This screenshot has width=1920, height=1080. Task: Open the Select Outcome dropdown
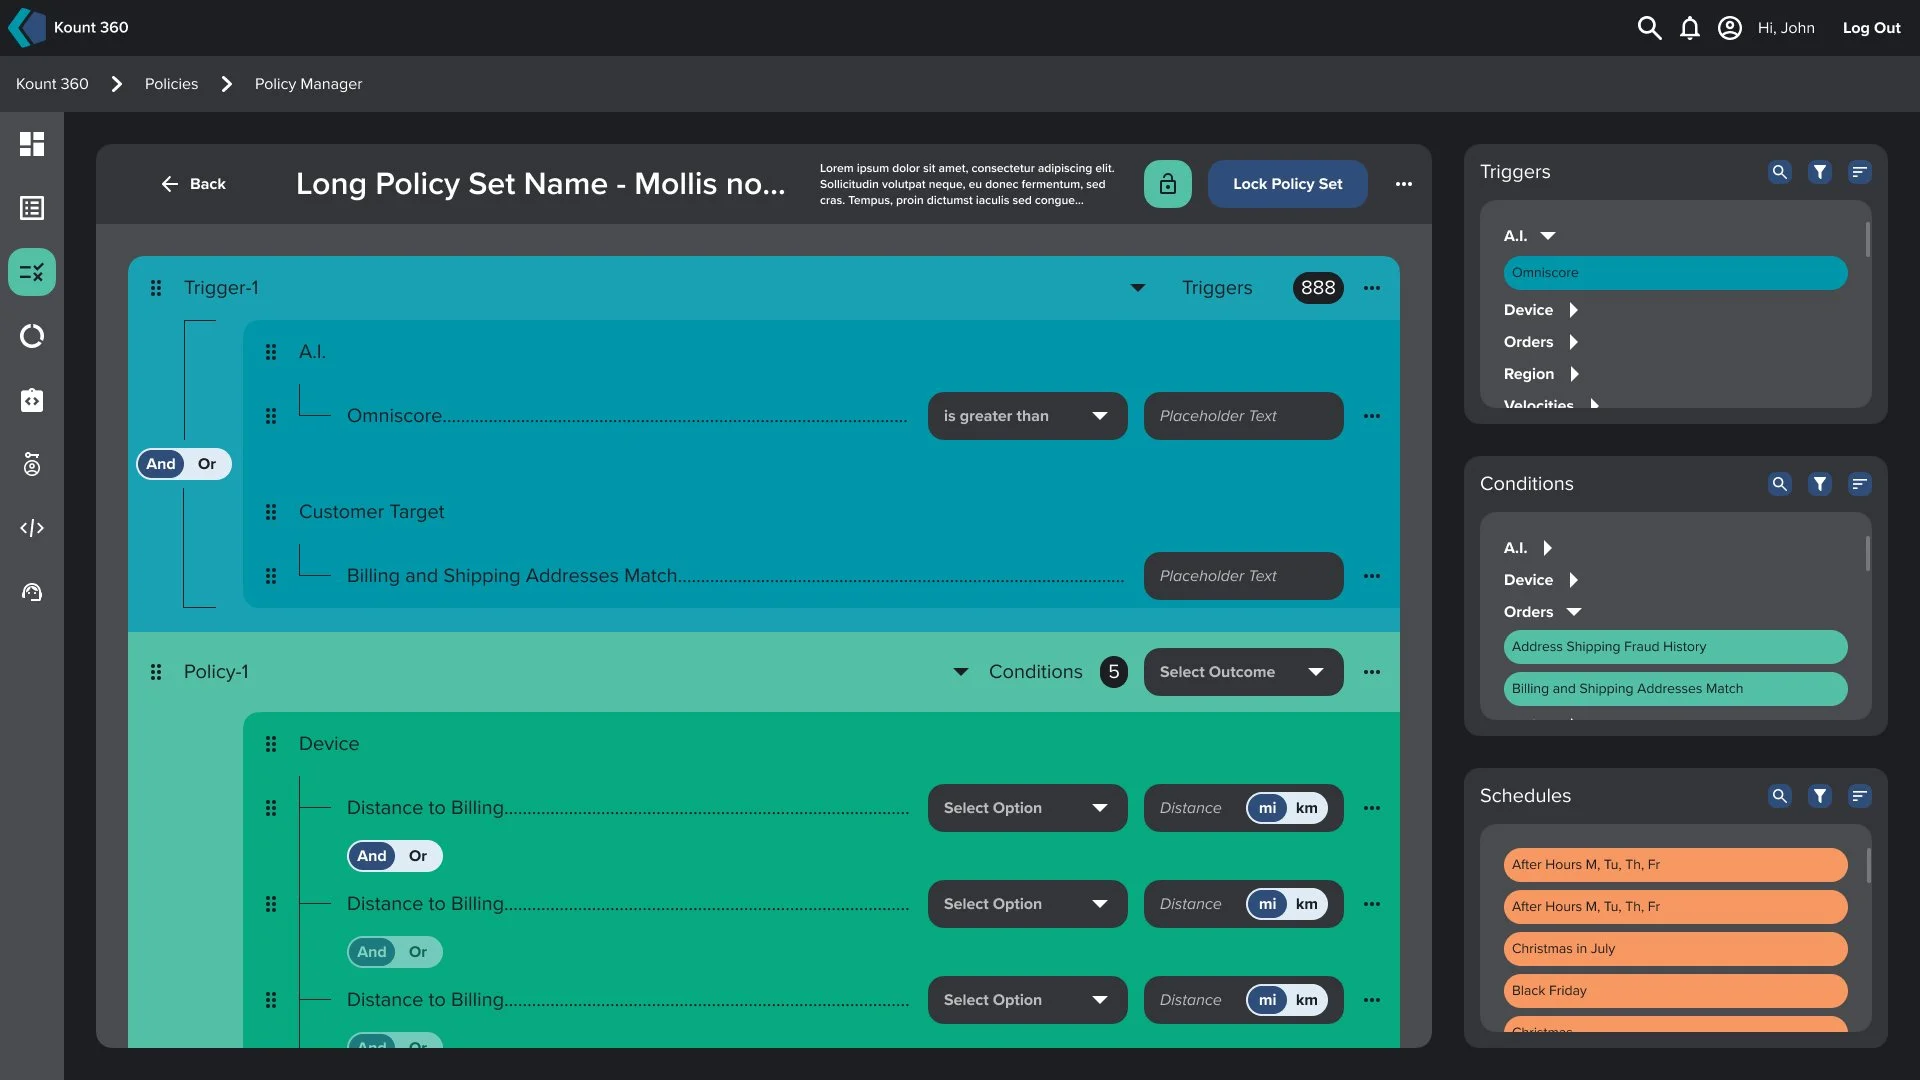coord(1244,672)
